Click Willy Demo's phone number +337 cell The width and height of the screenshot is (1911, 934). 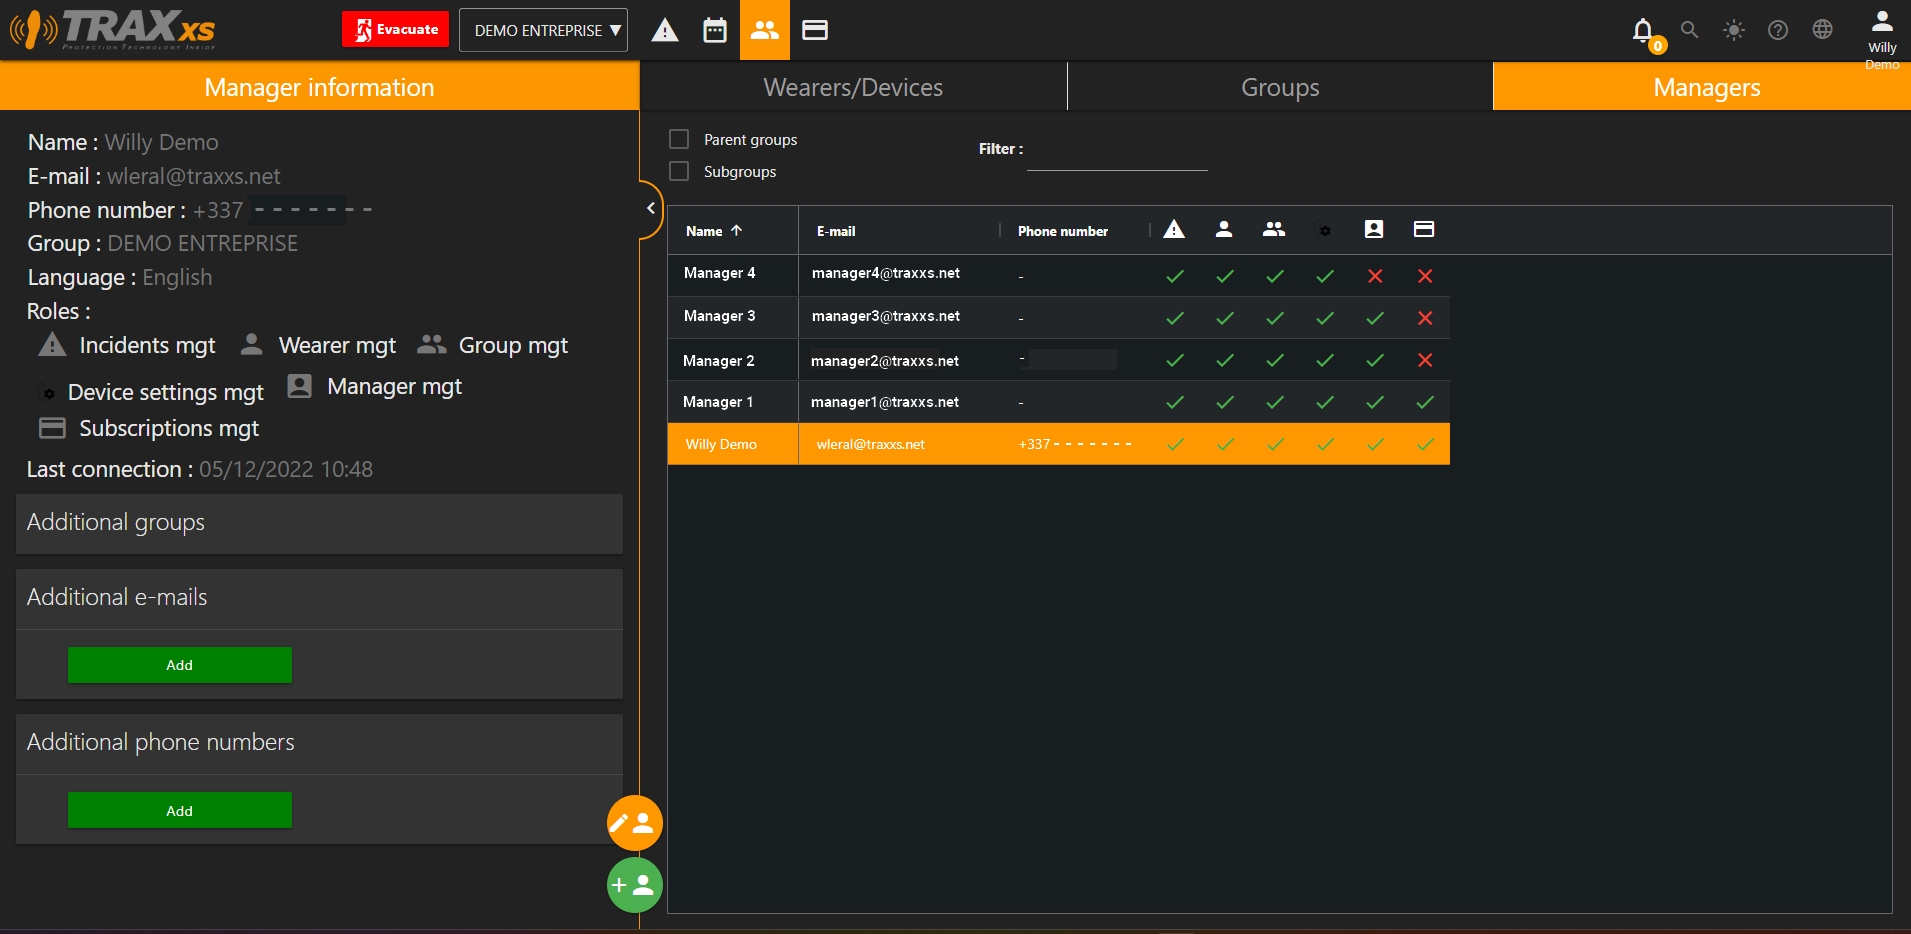(1075, 444)
